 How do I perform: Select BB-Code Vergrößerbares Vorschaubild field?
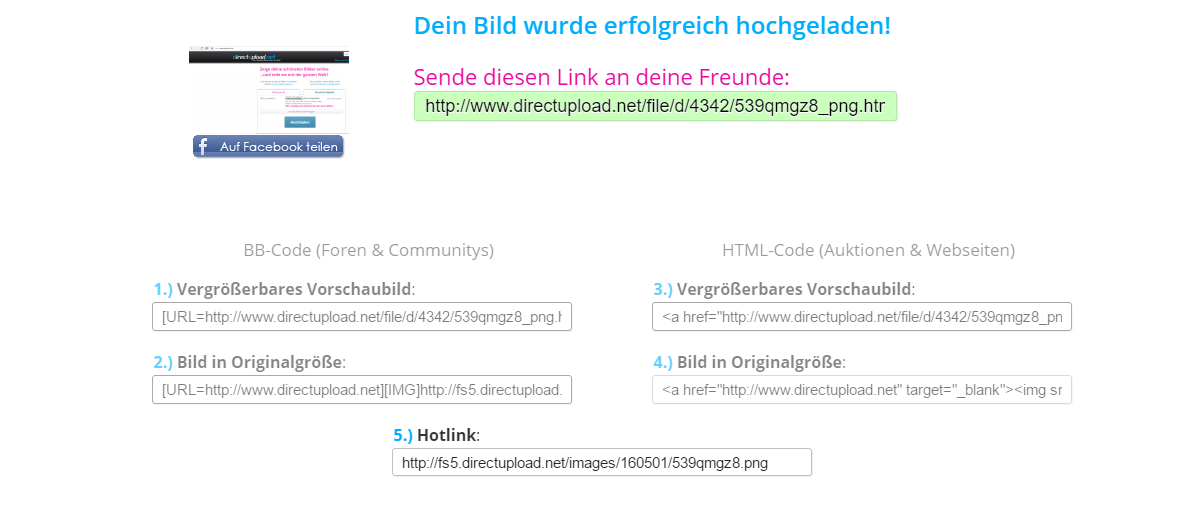[x=361, y=317]
